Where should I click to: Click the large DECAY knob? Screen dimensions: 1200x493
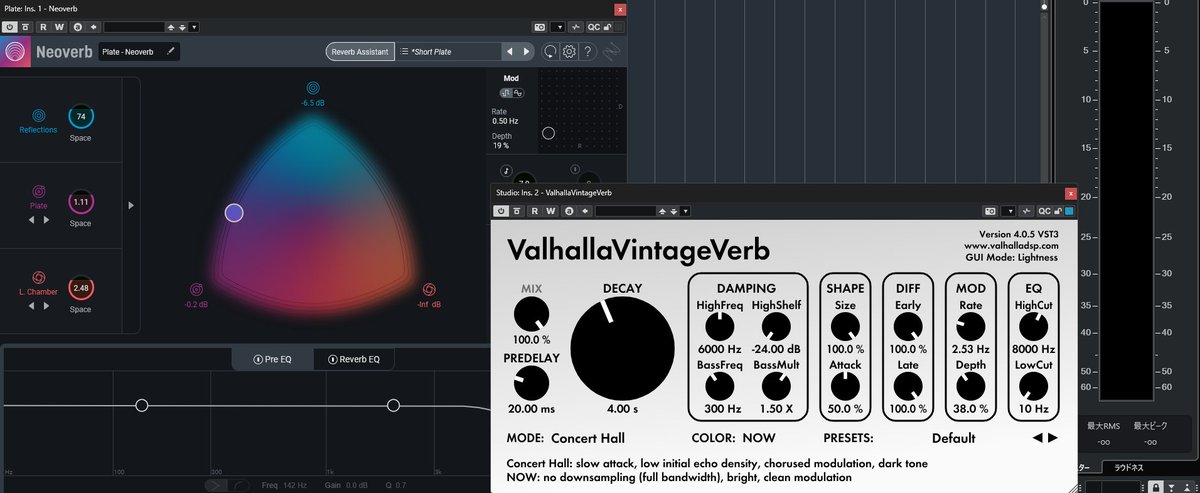click(621, 347)
